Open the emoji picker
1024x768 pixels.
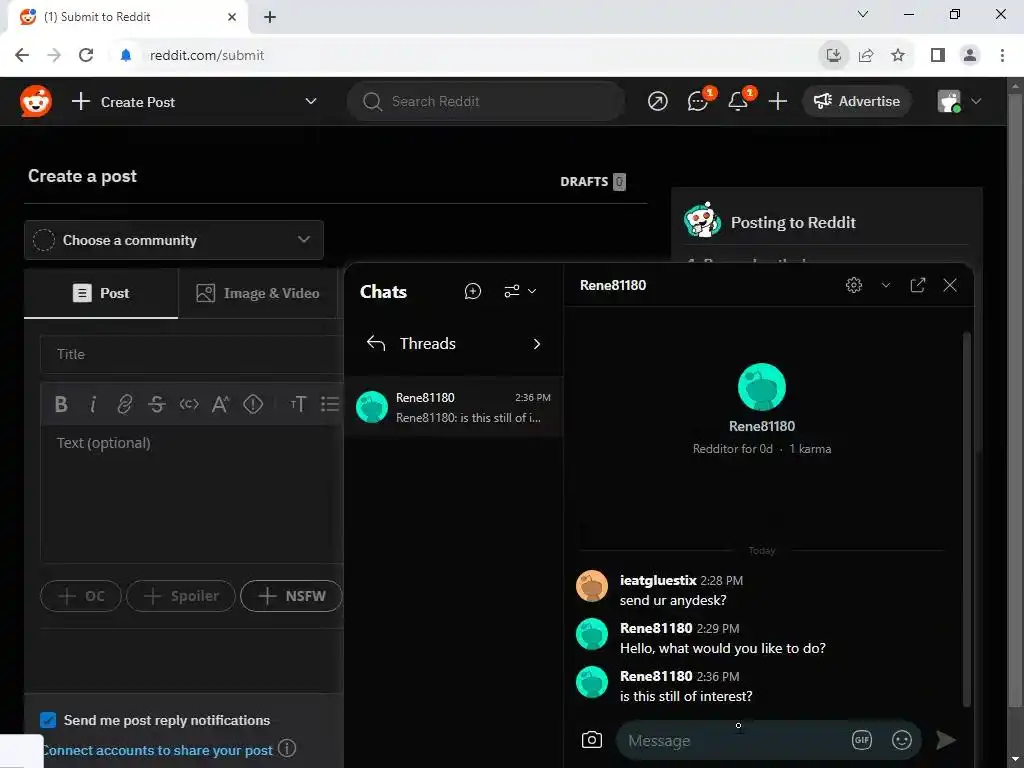[x=902, y=739]
